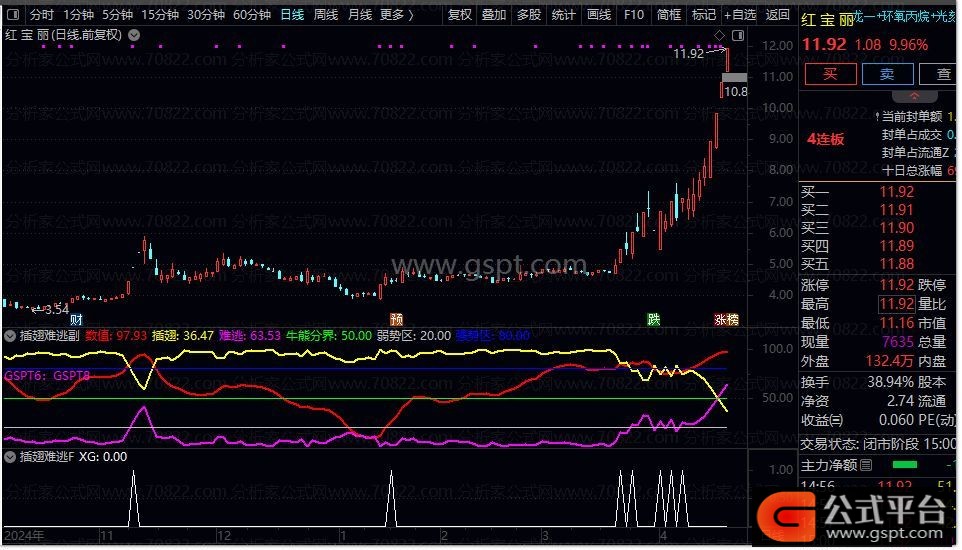Open settings circle of 插翅难逃F indicator
This screenshot has width=962, height=550.
click(x=10, y=457)
